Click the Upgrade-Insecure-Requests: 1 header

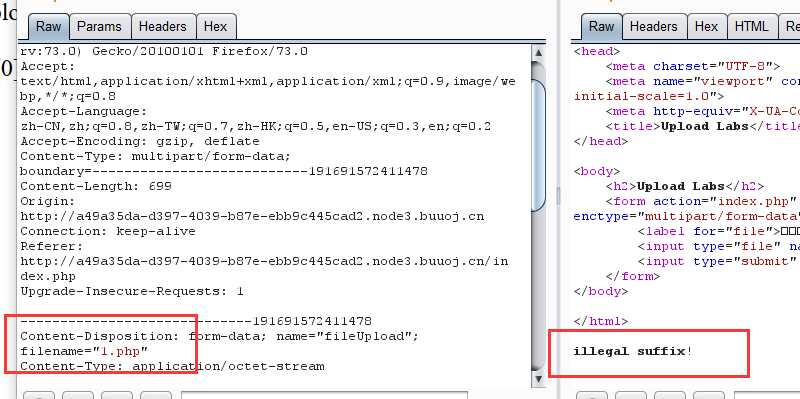tap(132, 291)
